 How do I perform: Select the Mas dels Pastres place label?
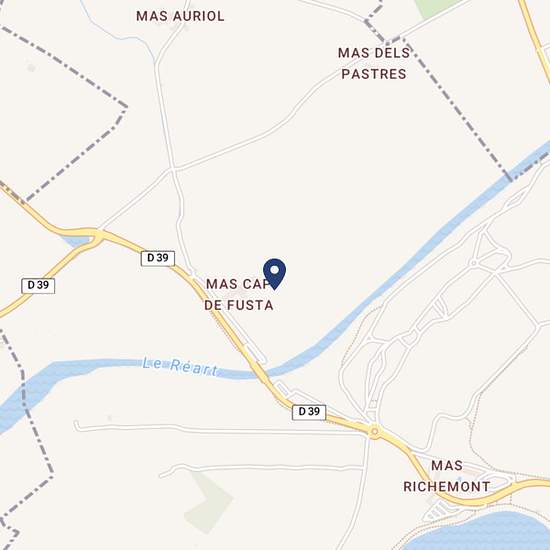click(374, 63)
